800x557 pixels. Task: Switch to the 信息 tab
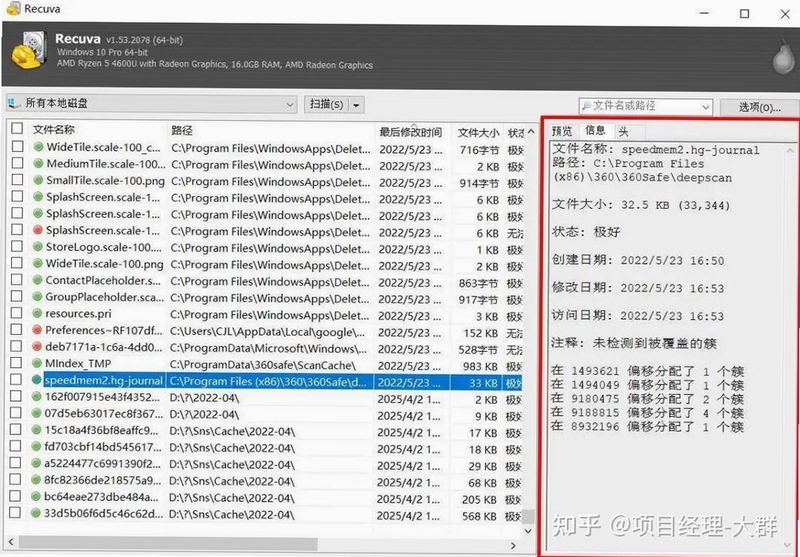click(595, 131)
